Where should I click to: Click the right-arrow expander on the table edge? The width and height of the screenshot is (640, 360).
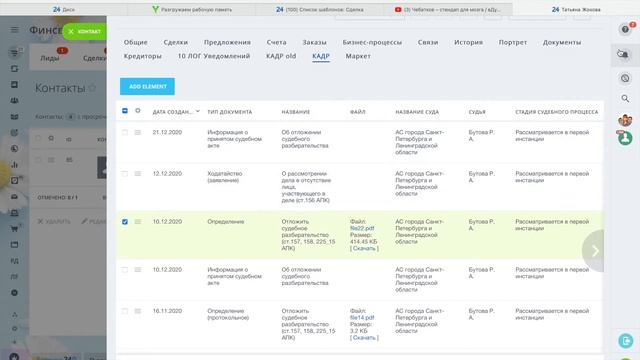point(594,251)
